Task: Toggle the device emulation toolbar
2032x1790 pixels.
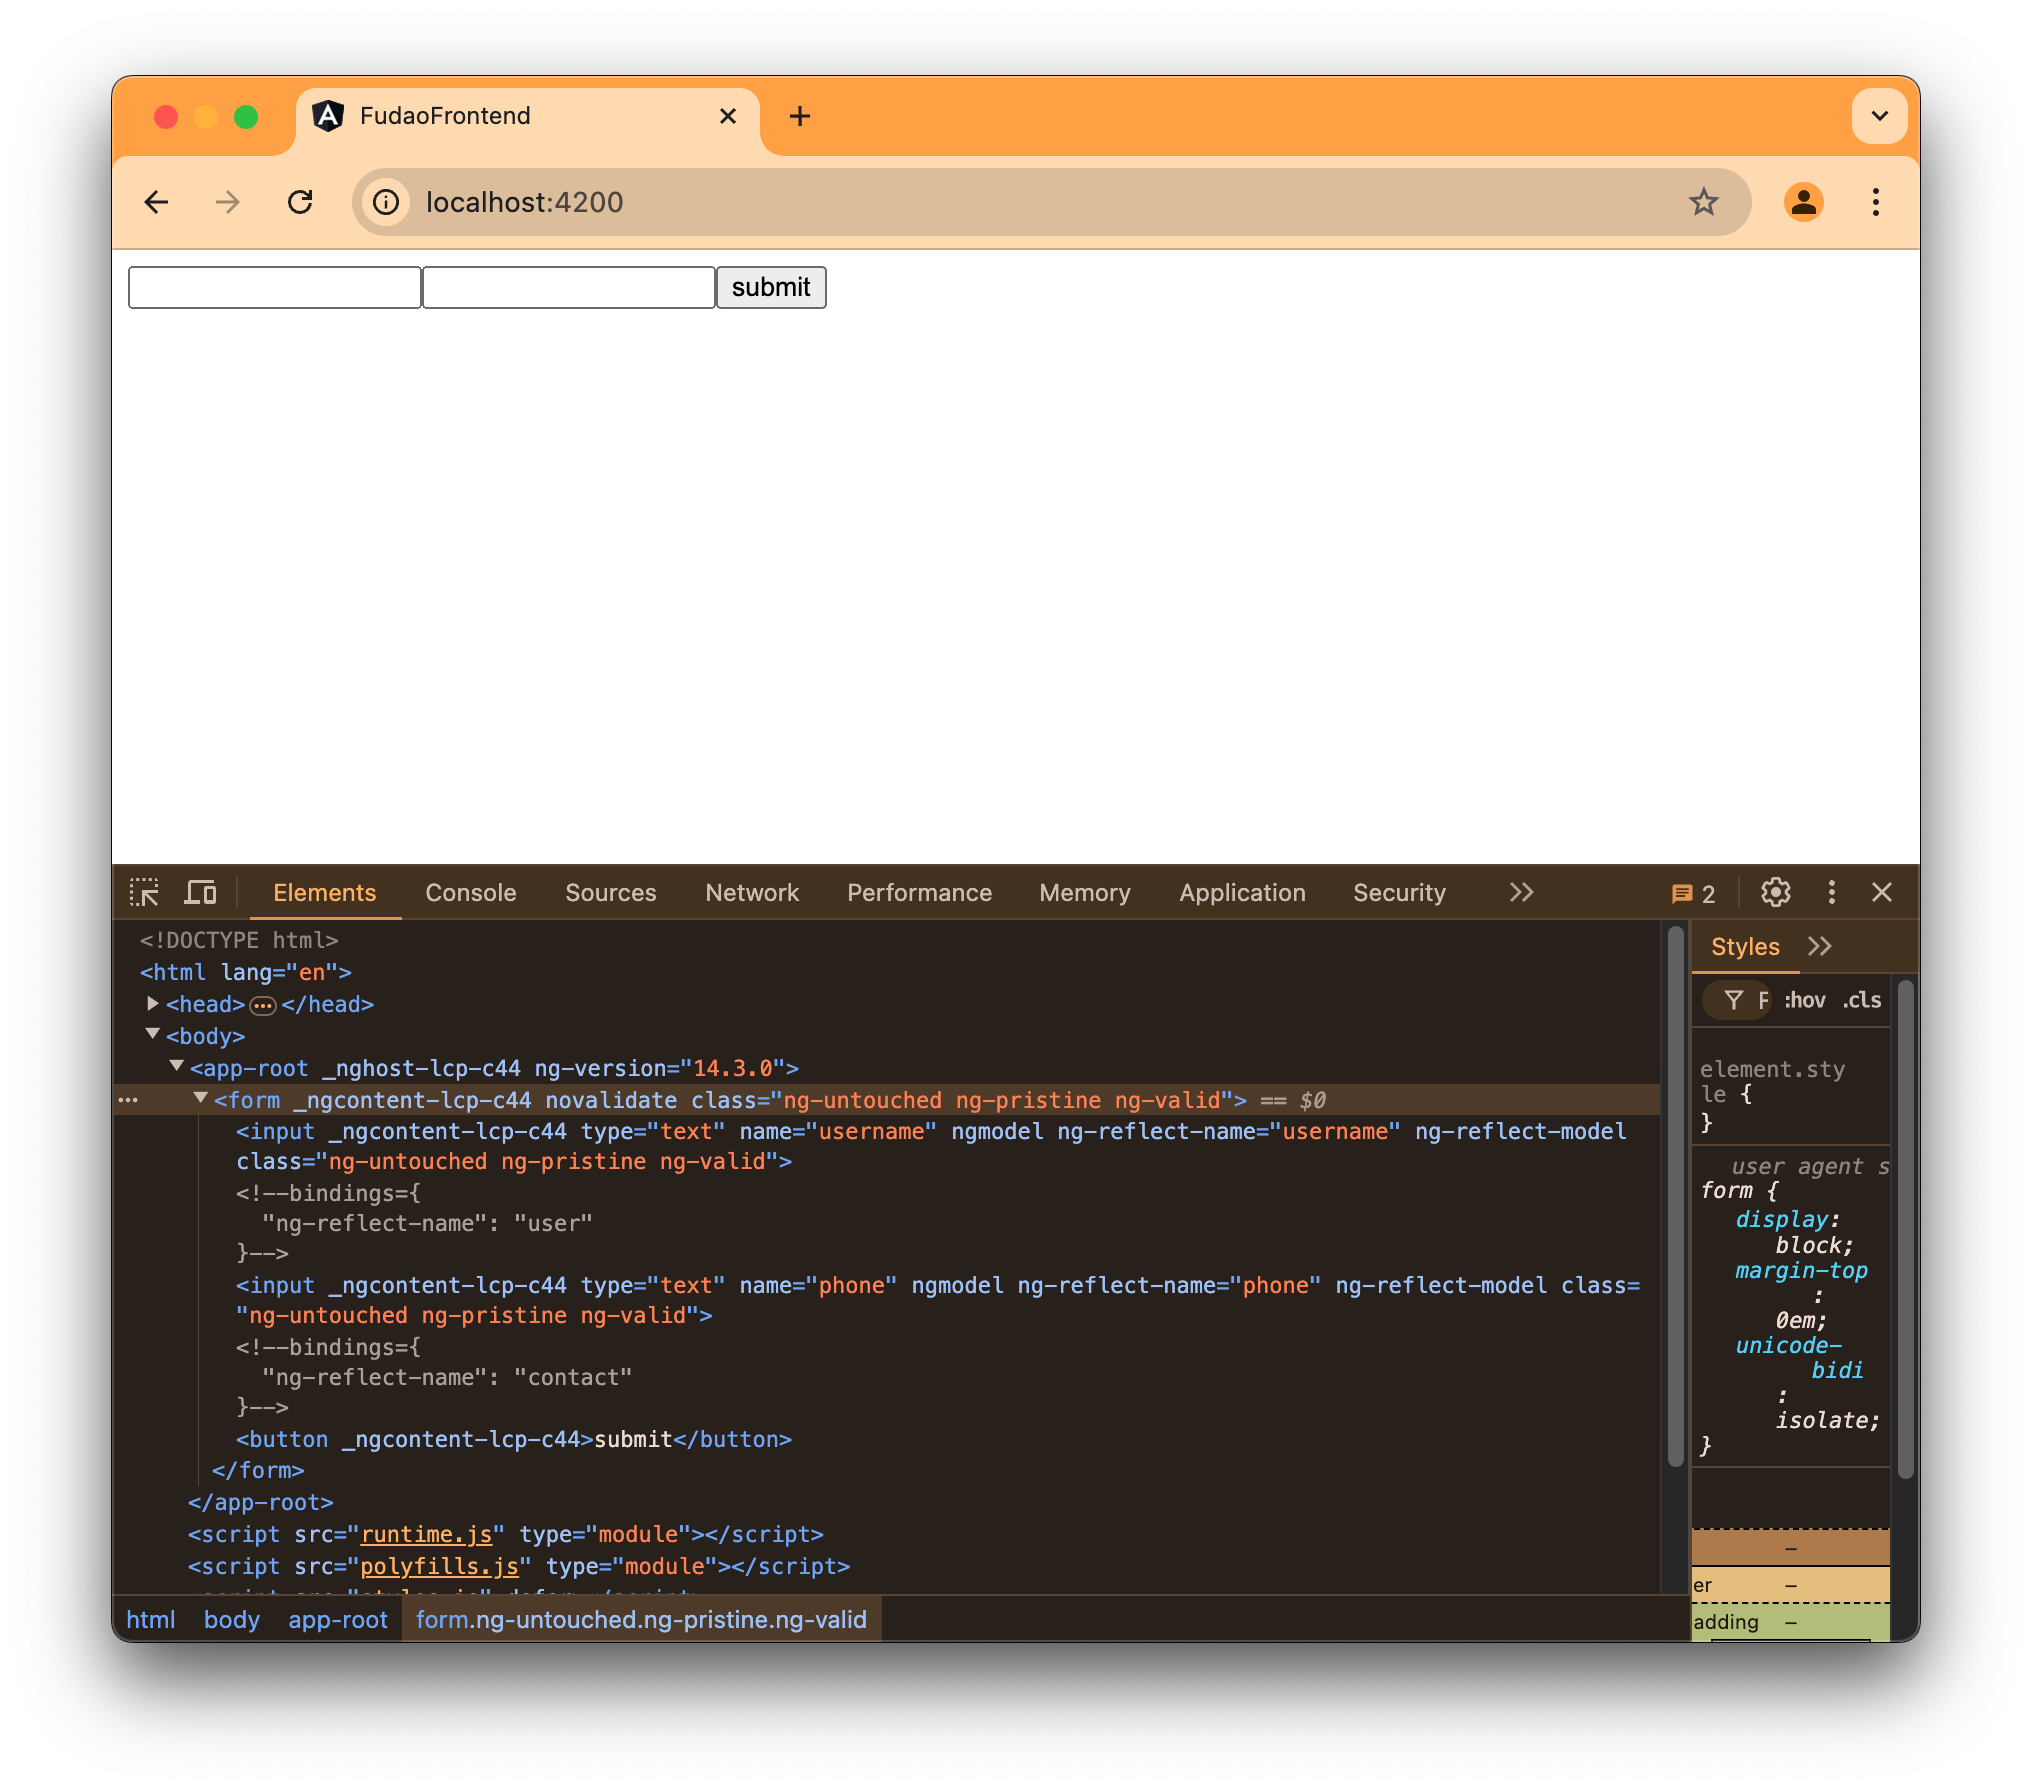Action: tap(200, 892)
